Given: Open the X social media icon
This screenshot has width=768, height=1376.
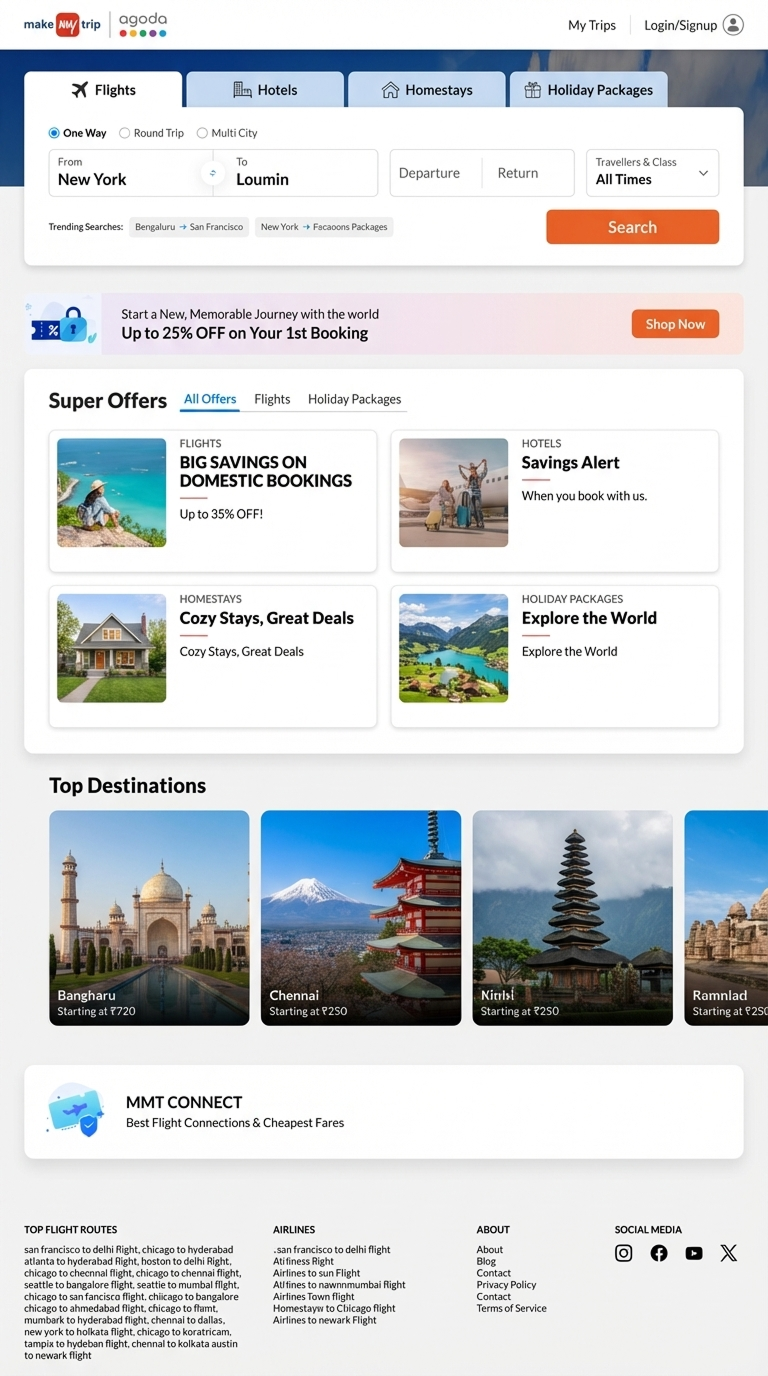Looking at the screenshot, I should click(x=729, y=1253).
